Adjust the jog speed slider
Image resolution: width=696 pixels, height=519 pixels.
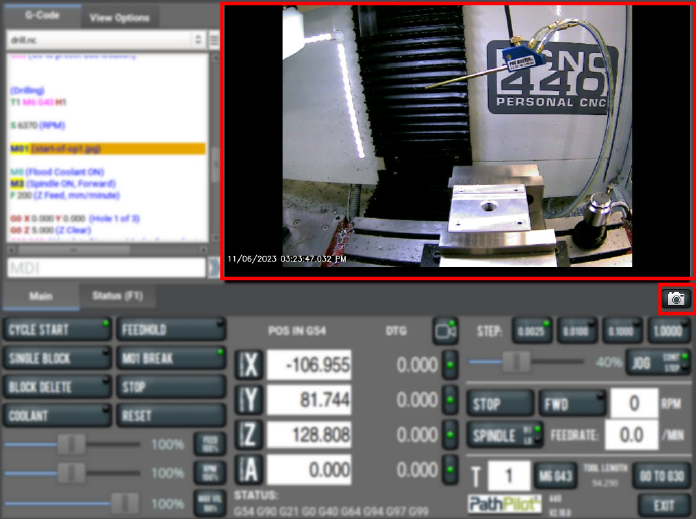click(x=516, y=361)
